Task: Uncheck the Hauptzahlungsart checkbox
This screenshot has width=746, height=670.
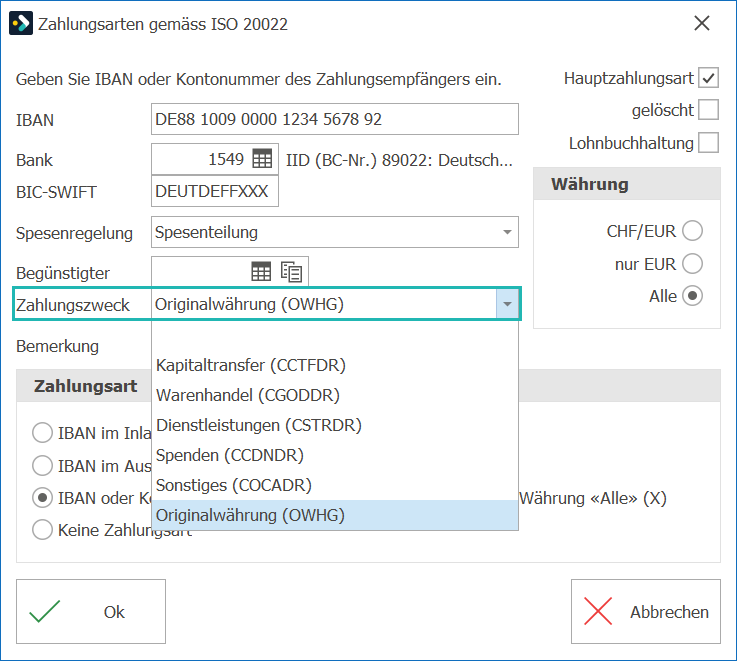Action: click(708, 78)
